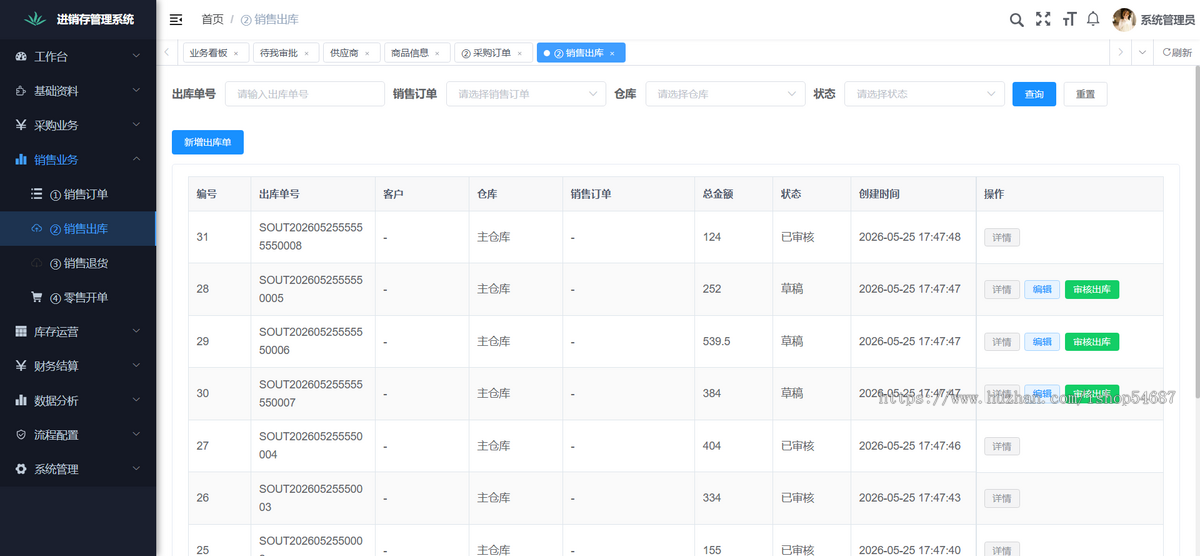Click the 财务结算 yen icon
Screen dimensions: 1200x556
coord(22,366)
